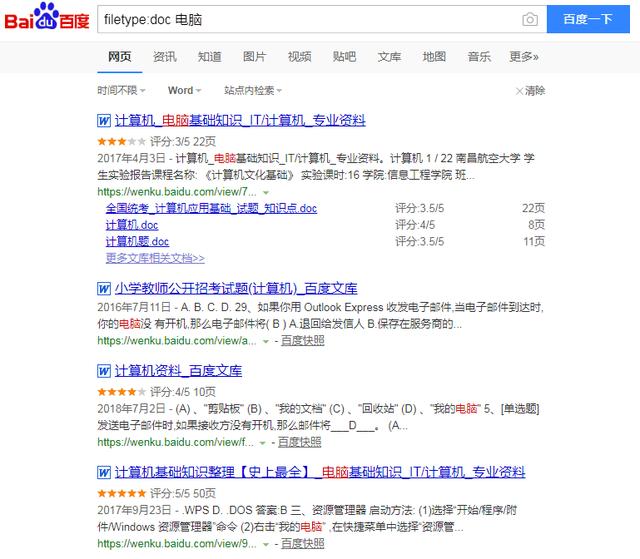Image resolution: width=640 pixels, height=559 pixels.
Task: Expand arrow next to wenku.baidu.com/view/7 URL
Action: [266, 193]
